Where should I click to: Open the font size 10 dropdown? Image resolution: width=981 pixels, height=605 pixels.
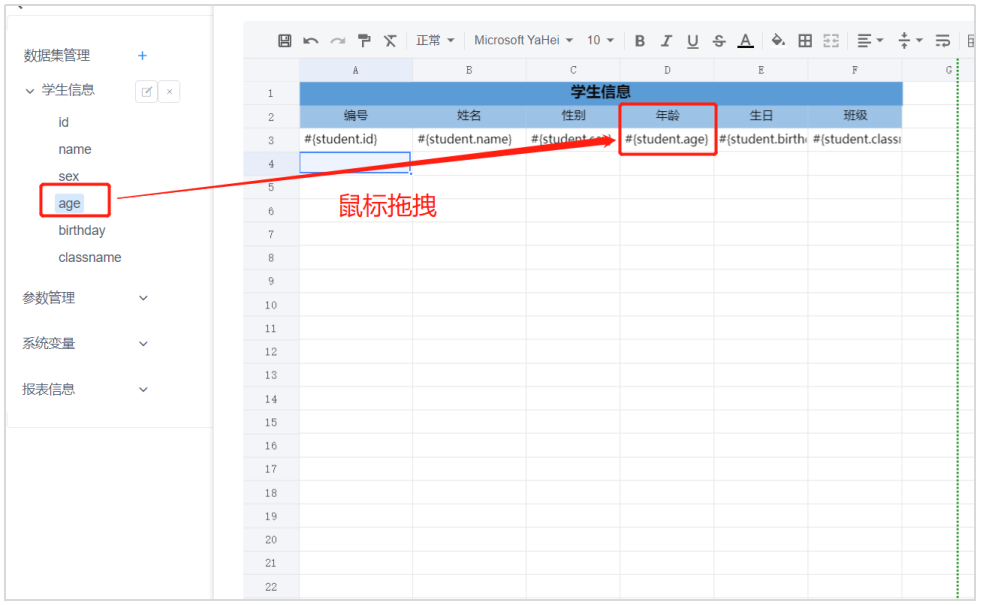pos(600,41)
